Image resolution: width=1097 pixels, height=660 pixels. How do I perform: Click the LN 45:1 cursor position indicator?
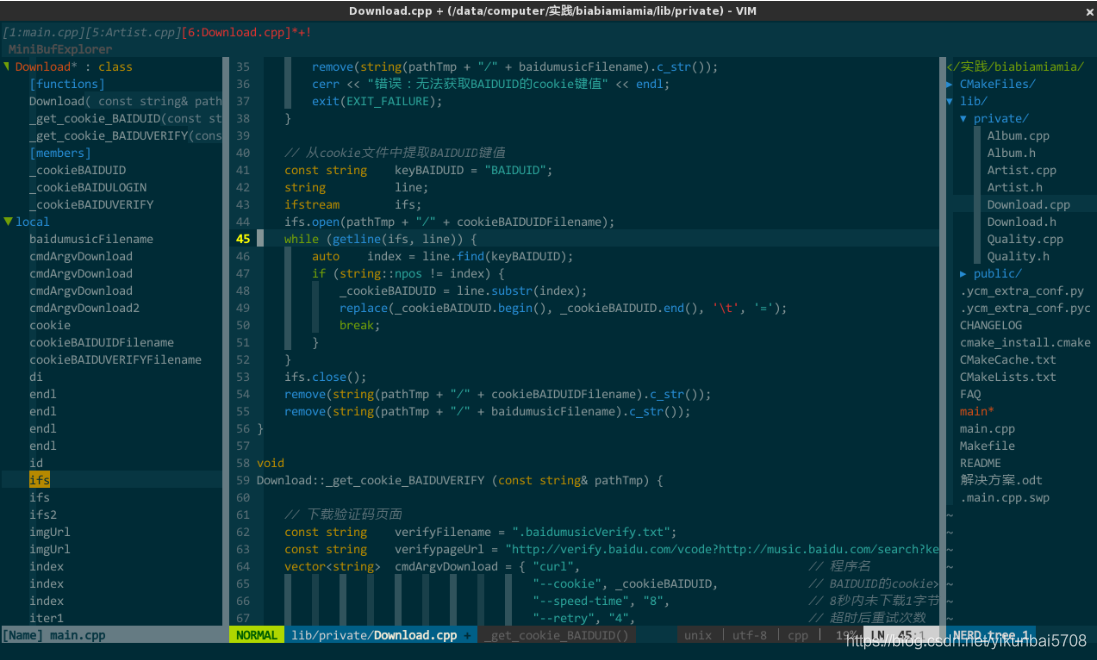897,634
